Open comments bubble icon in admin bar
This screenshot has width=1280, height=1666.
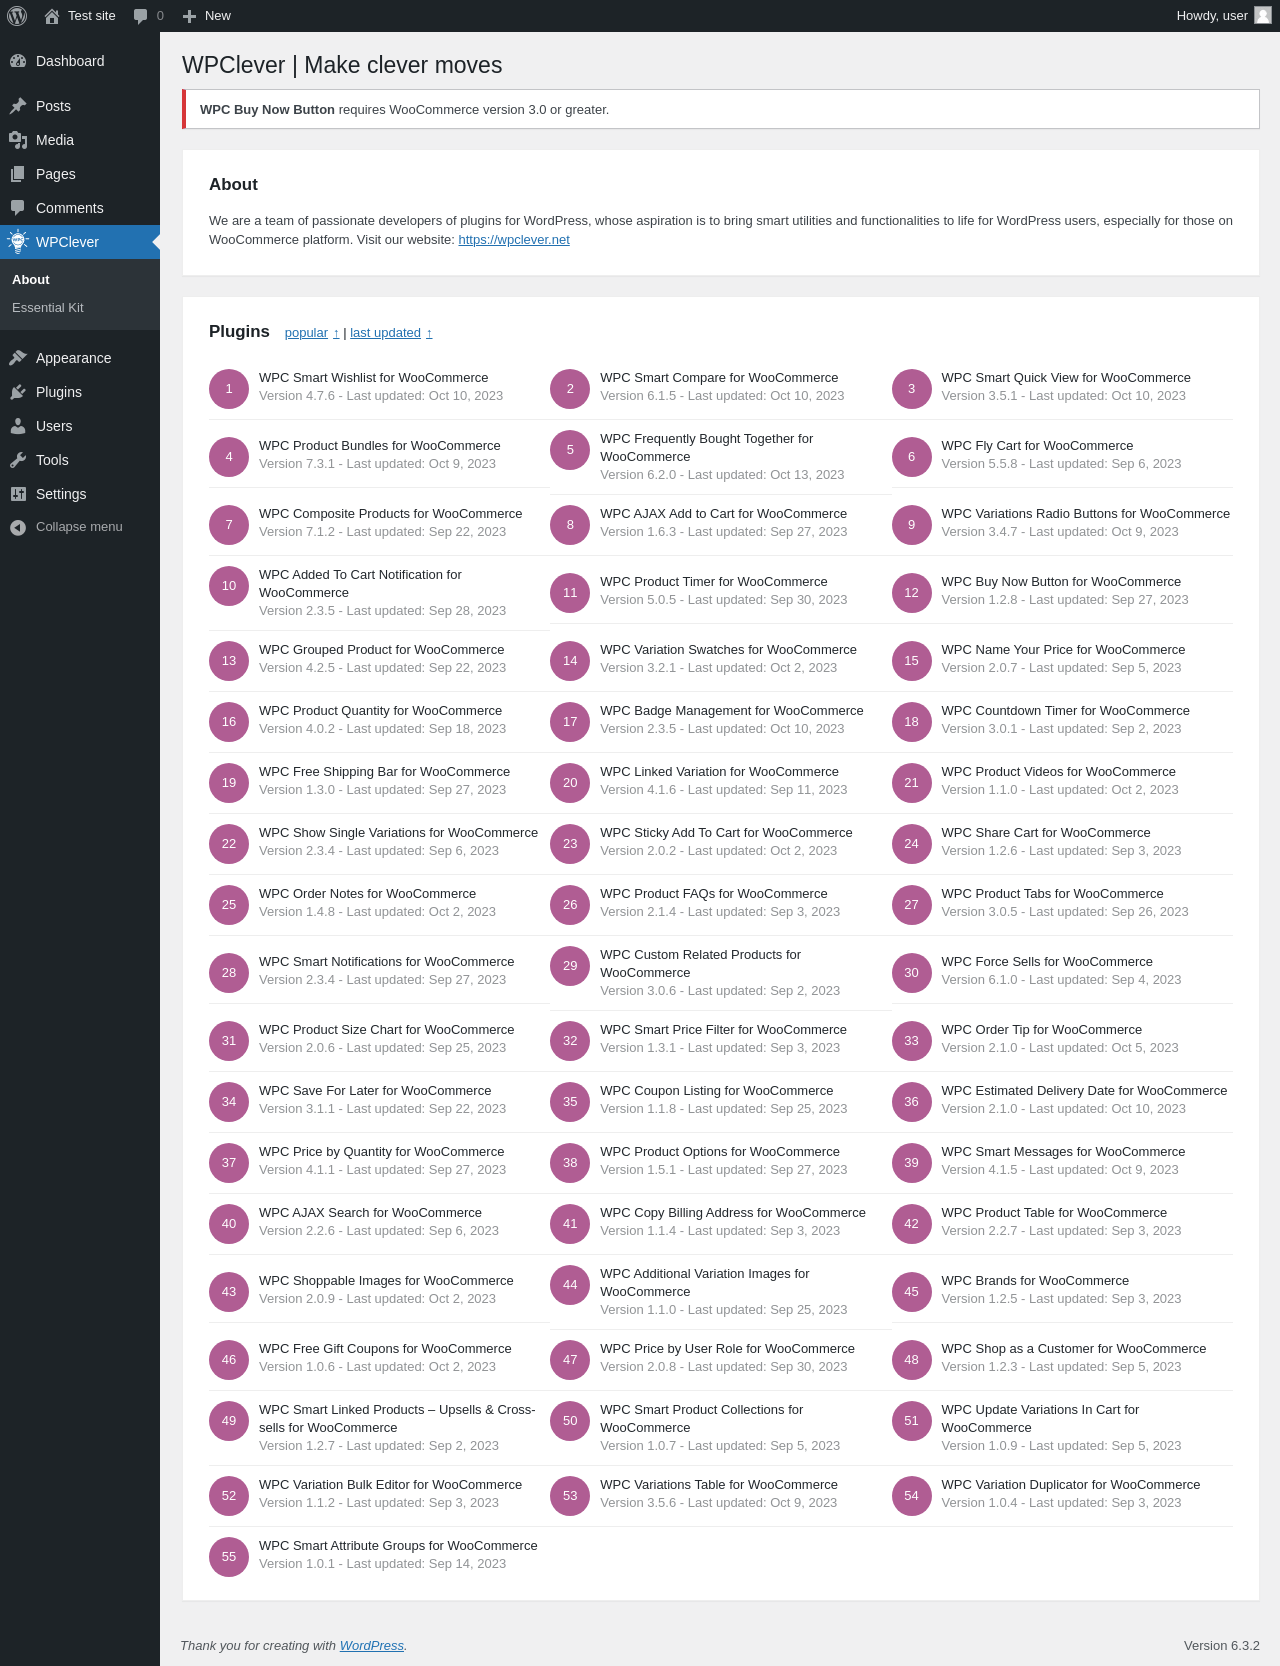(141, 16)
